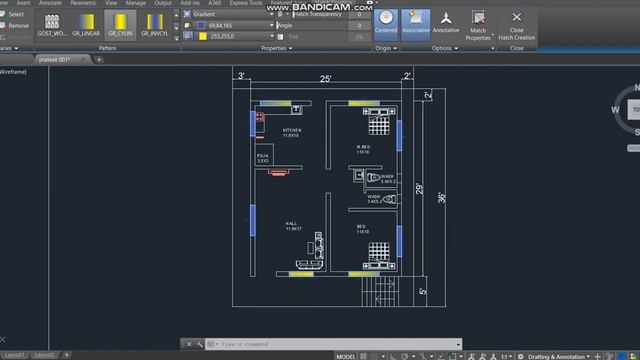Image resolution: width=640 pixels, height=360 pixels.
Task: Open the 1:1 annotation scale dropdown
Action: [x=507, y=357]
